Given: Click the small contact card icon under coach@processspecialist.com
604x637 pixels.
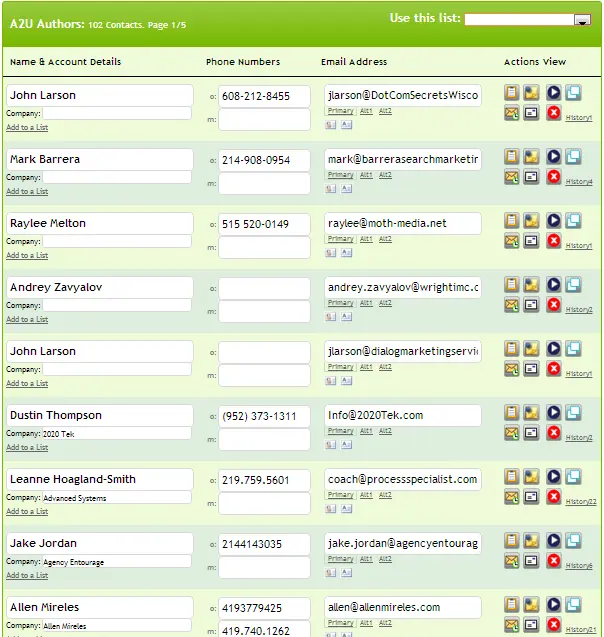Looking at the screenshot, I should pos(331,509).
